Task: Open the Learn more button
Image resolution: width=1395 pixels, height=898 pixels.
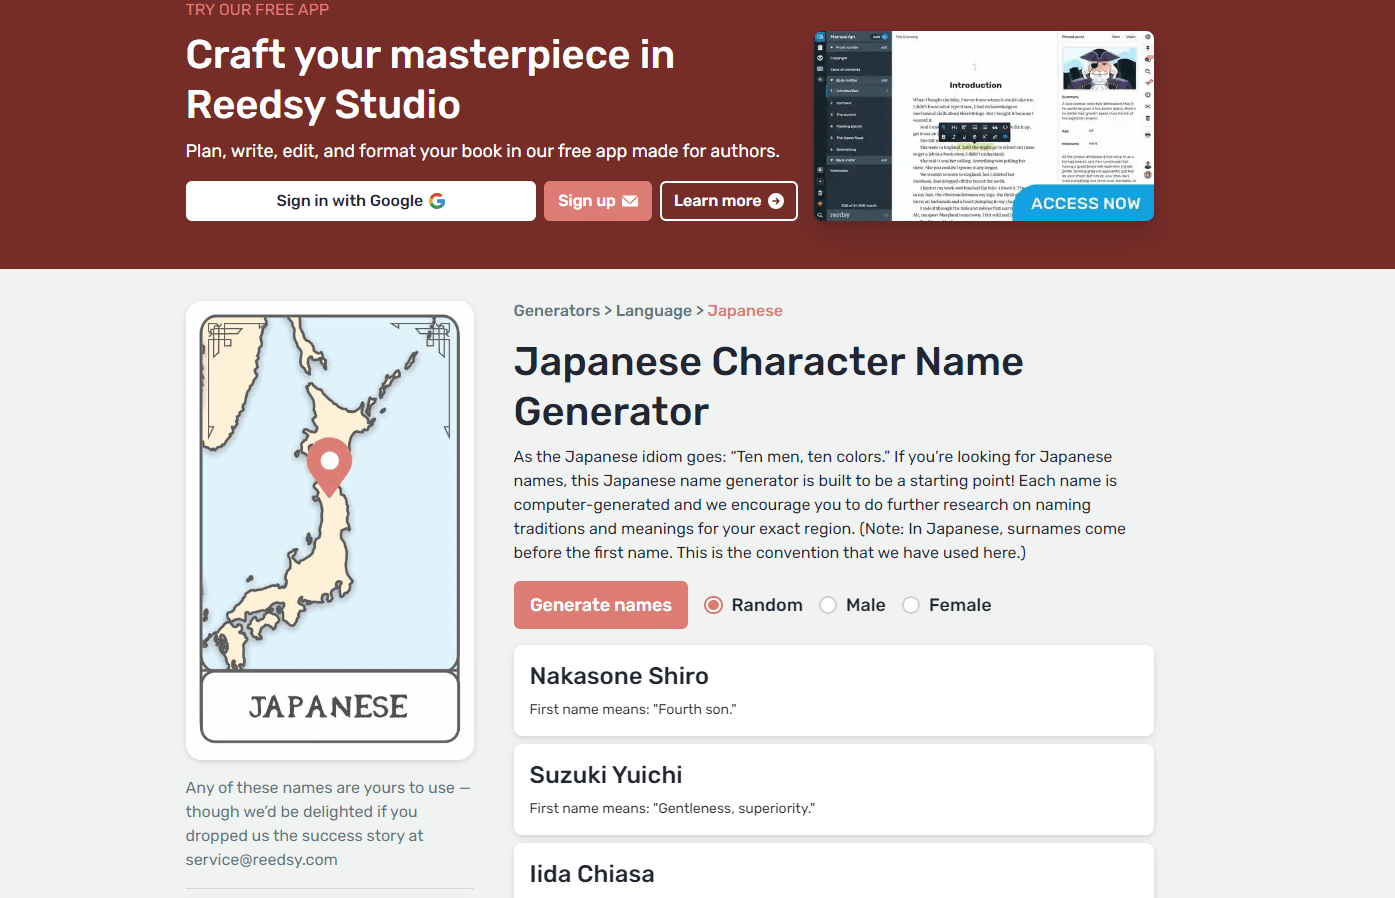Action: (x=729, y=201)
